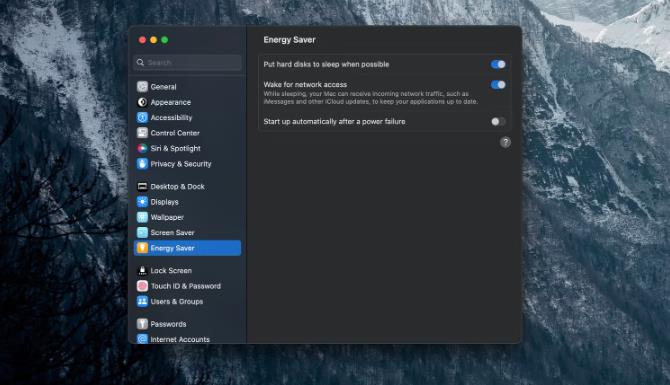Click the Lock Screen icon
The width and height of the screenshot is (670, 385).
142,270
